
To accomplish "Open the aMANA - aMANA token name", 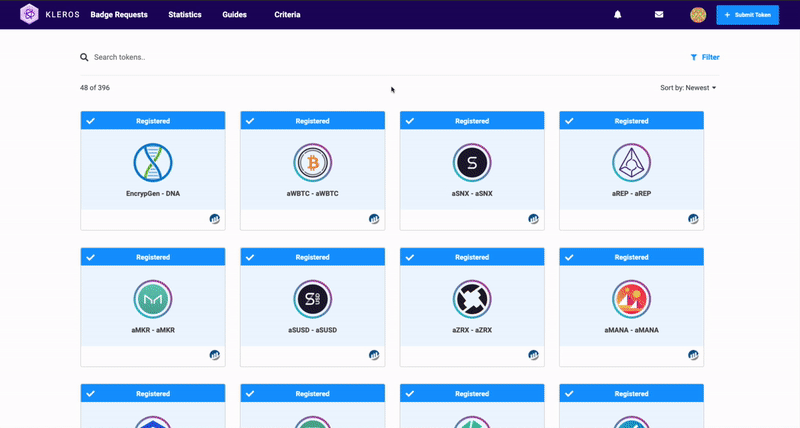I will coord(632,330).
